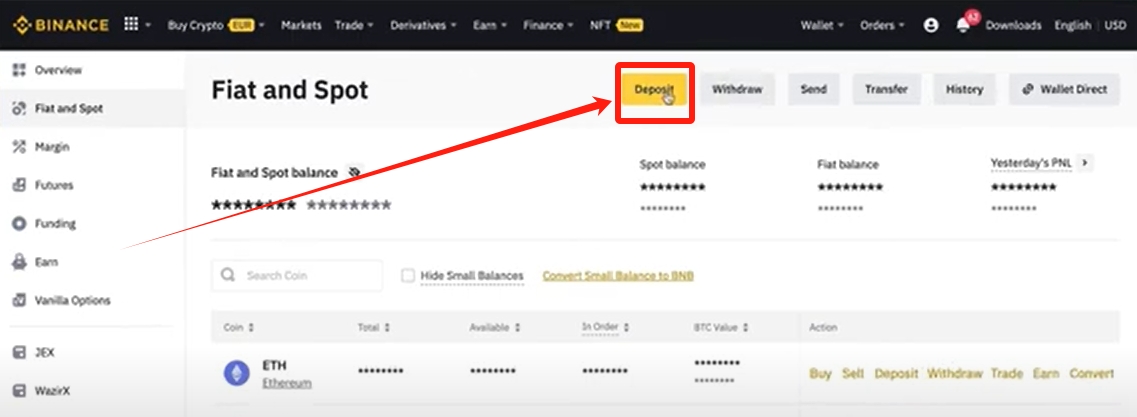The image size is (1137, 417).
Task: Click the Overview sidebar icon
Action: [x=20, y=70]
